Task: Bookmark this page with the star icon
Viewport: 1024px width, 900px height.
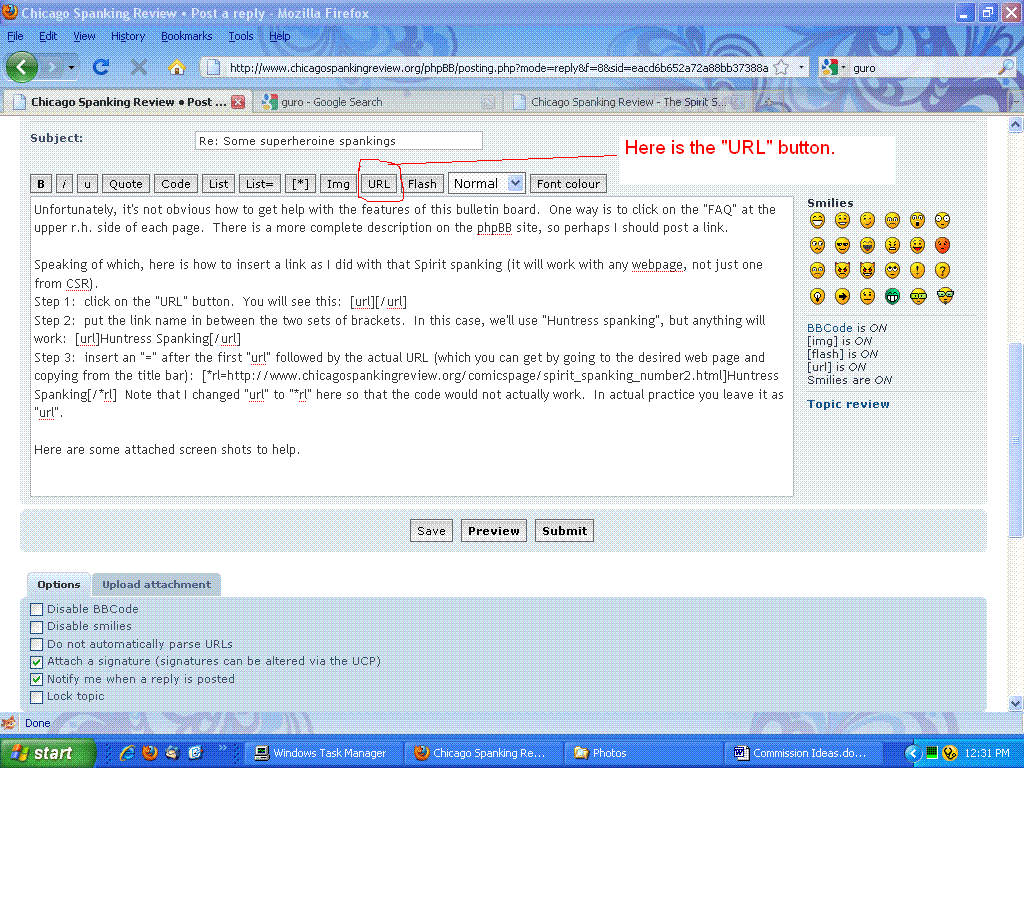Action: pyautogui.click(x=781, y=67)
